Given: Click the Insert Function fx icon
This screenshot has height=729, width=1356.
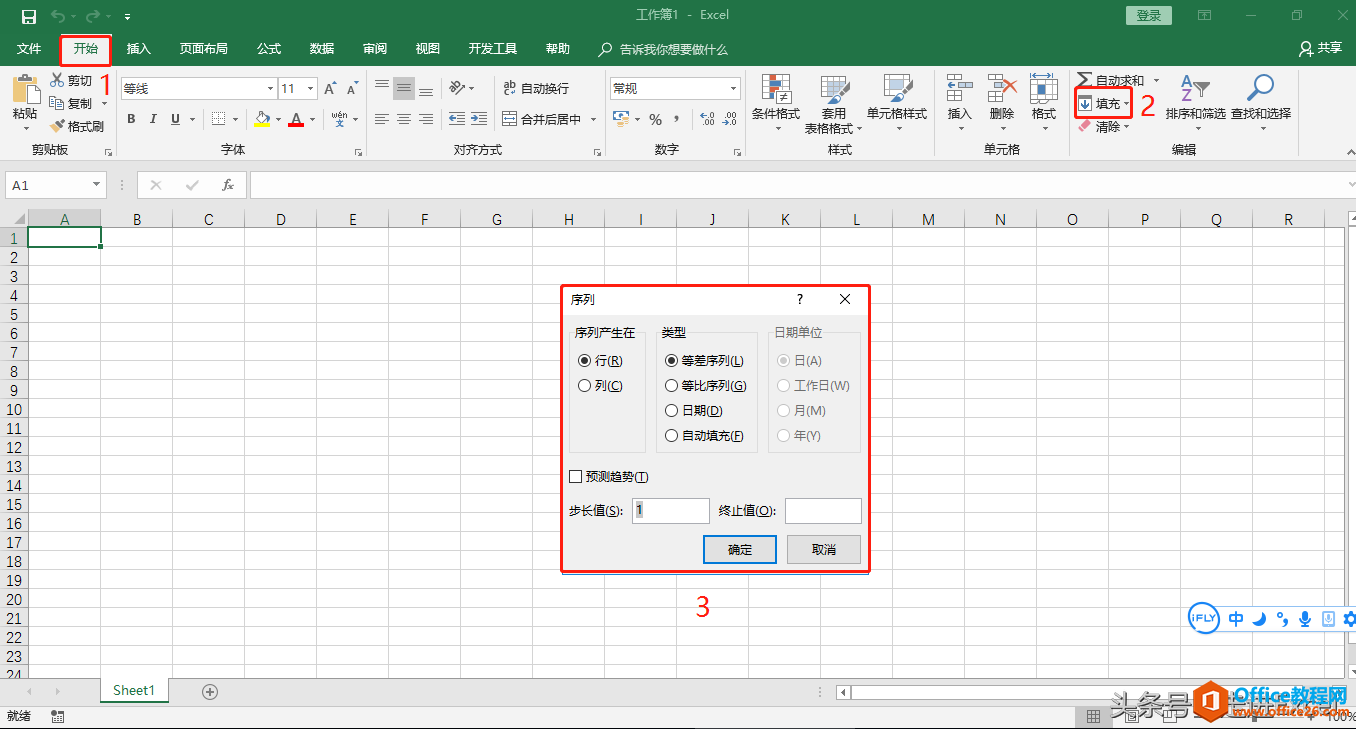Looking at the screenshot, I should [228, 185].
